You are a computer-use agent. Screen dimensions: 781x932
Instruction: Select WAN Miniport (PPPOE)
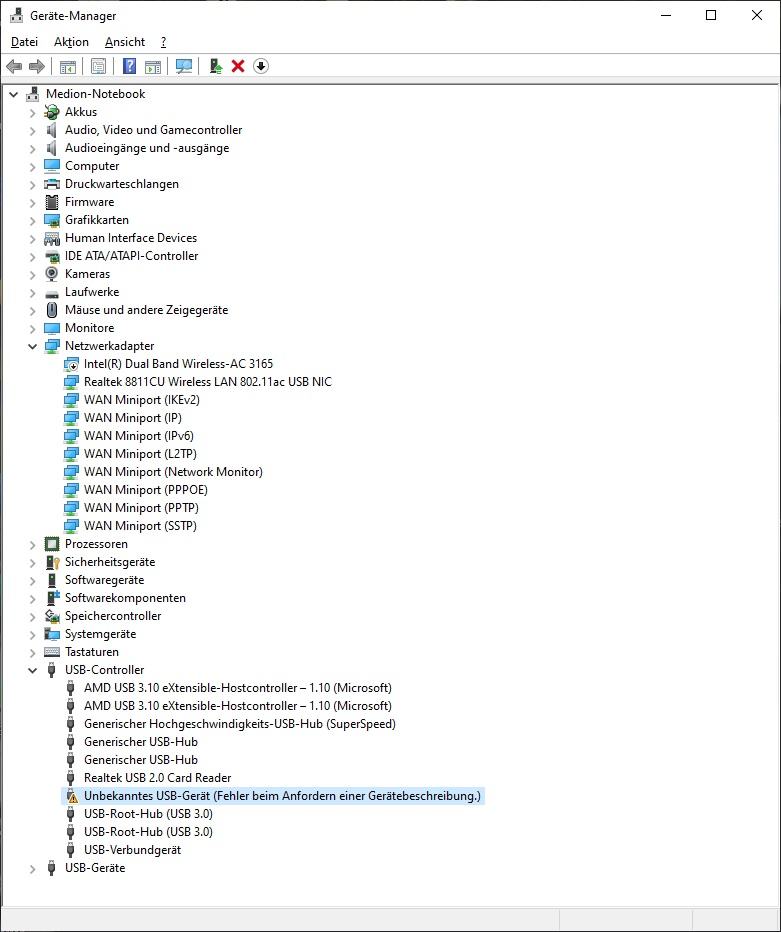tap(146, 490)
